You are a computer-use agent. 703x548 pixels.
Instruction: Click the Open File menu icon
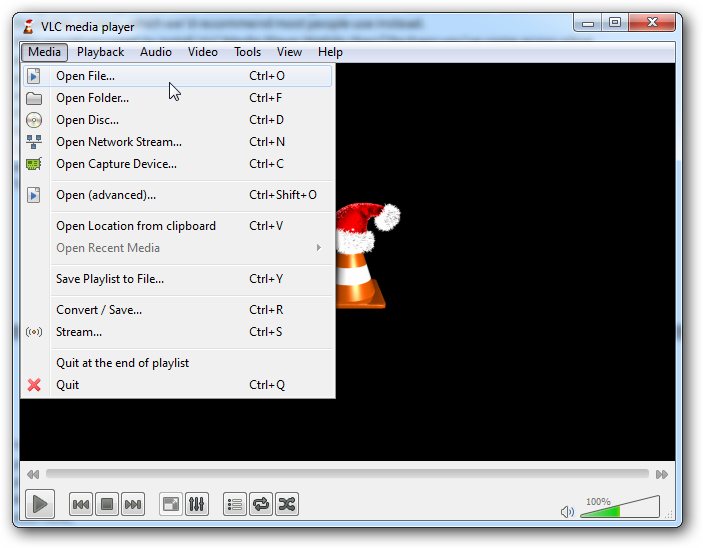(x=34, y=76)
